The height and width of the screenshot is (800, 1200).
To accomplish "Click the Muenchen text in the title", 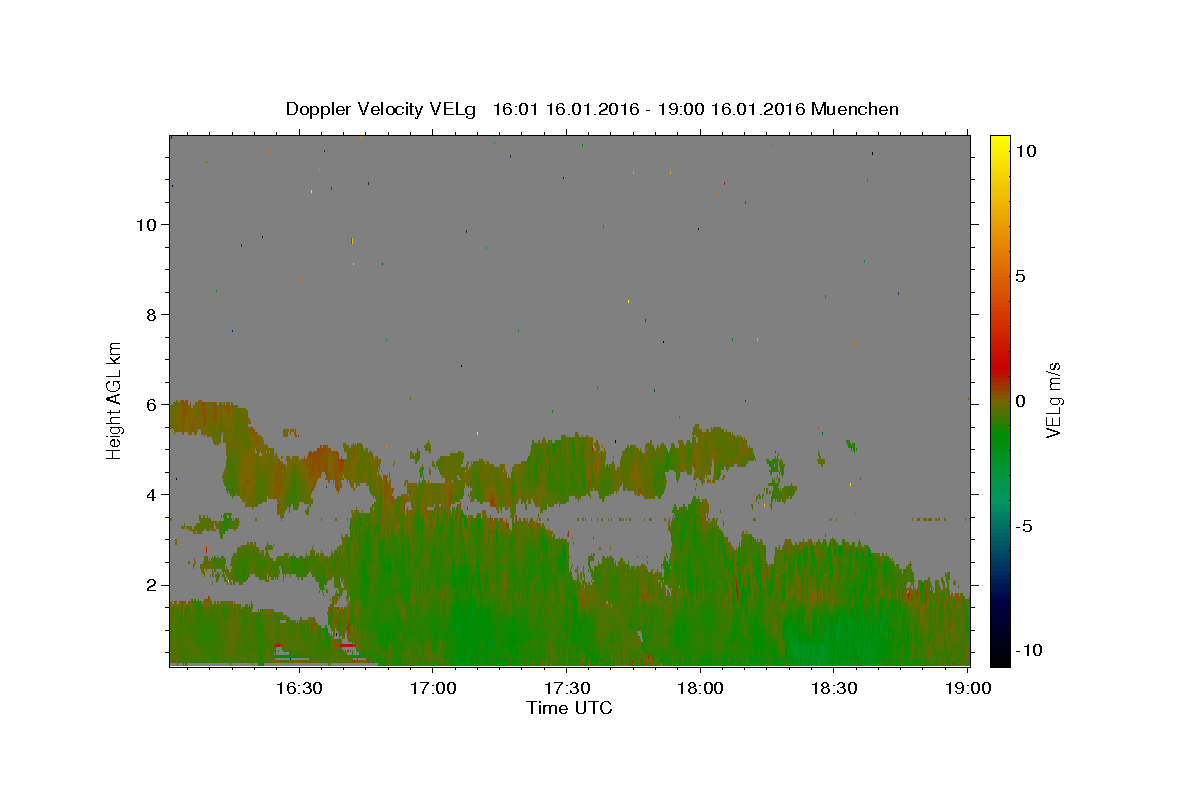I will click(x=855, y=109).
